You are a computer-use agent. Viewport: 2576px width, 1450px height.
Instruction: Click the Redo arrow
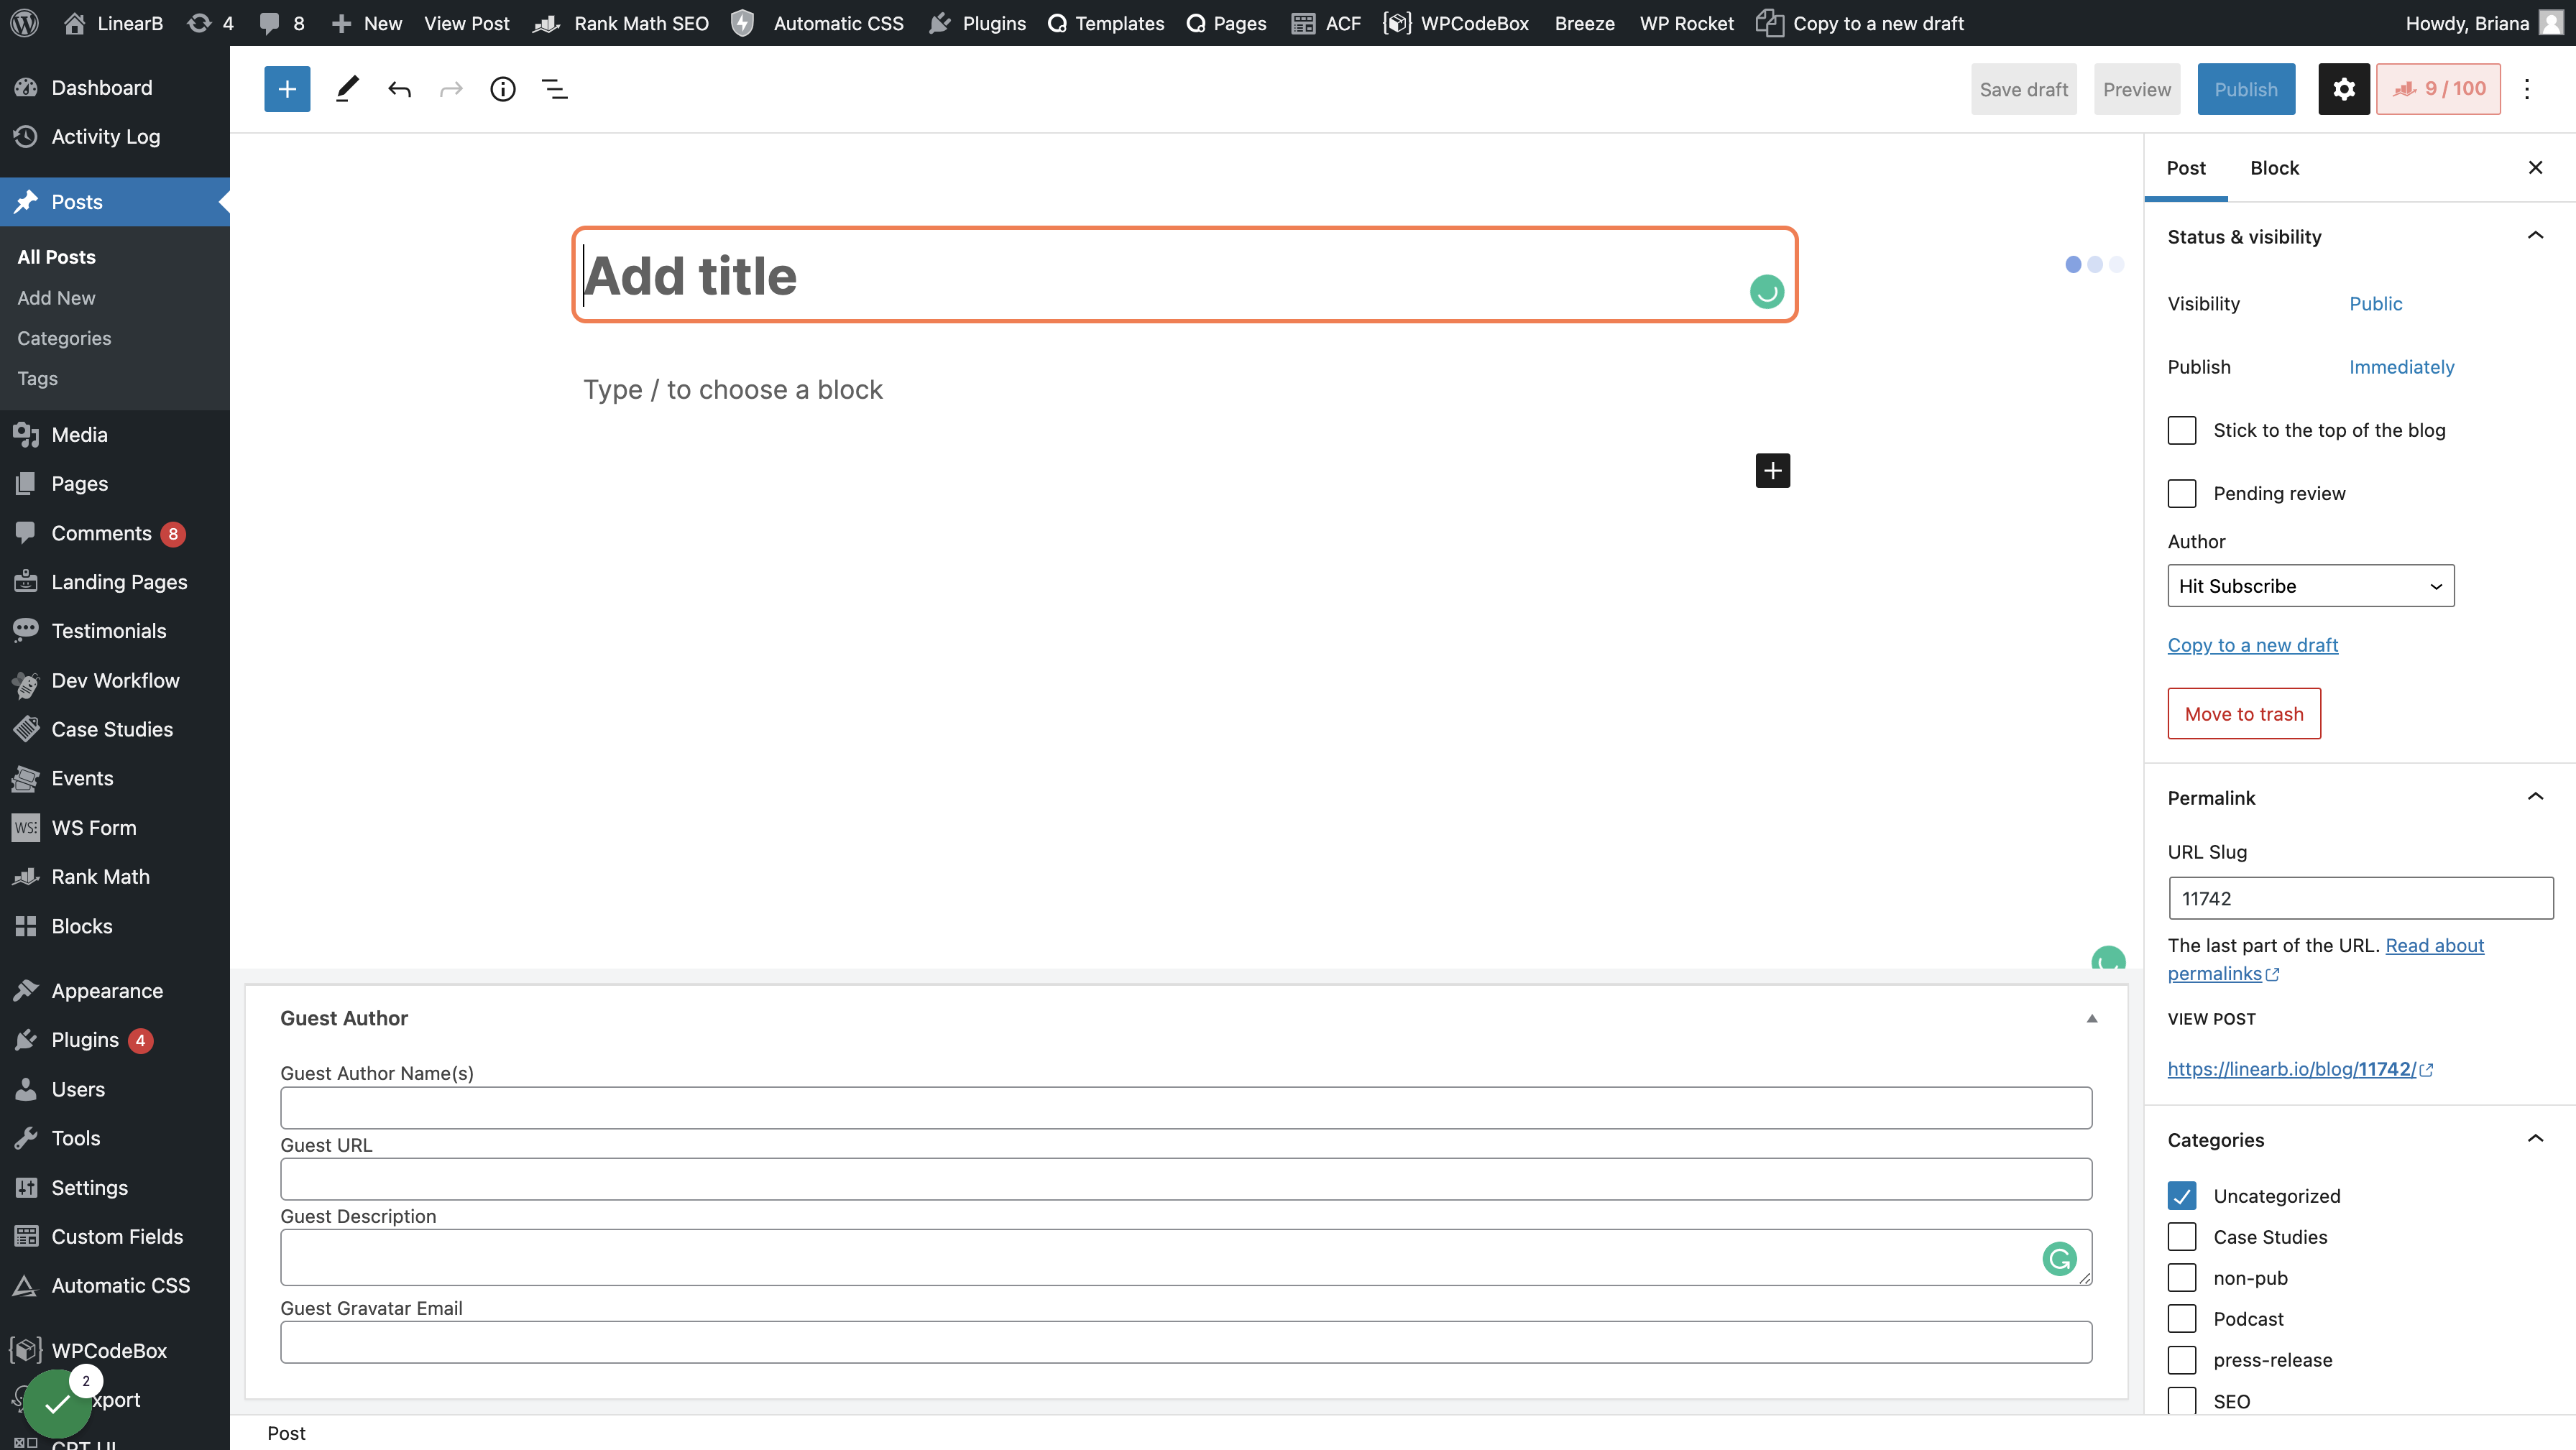click(451, 89)
